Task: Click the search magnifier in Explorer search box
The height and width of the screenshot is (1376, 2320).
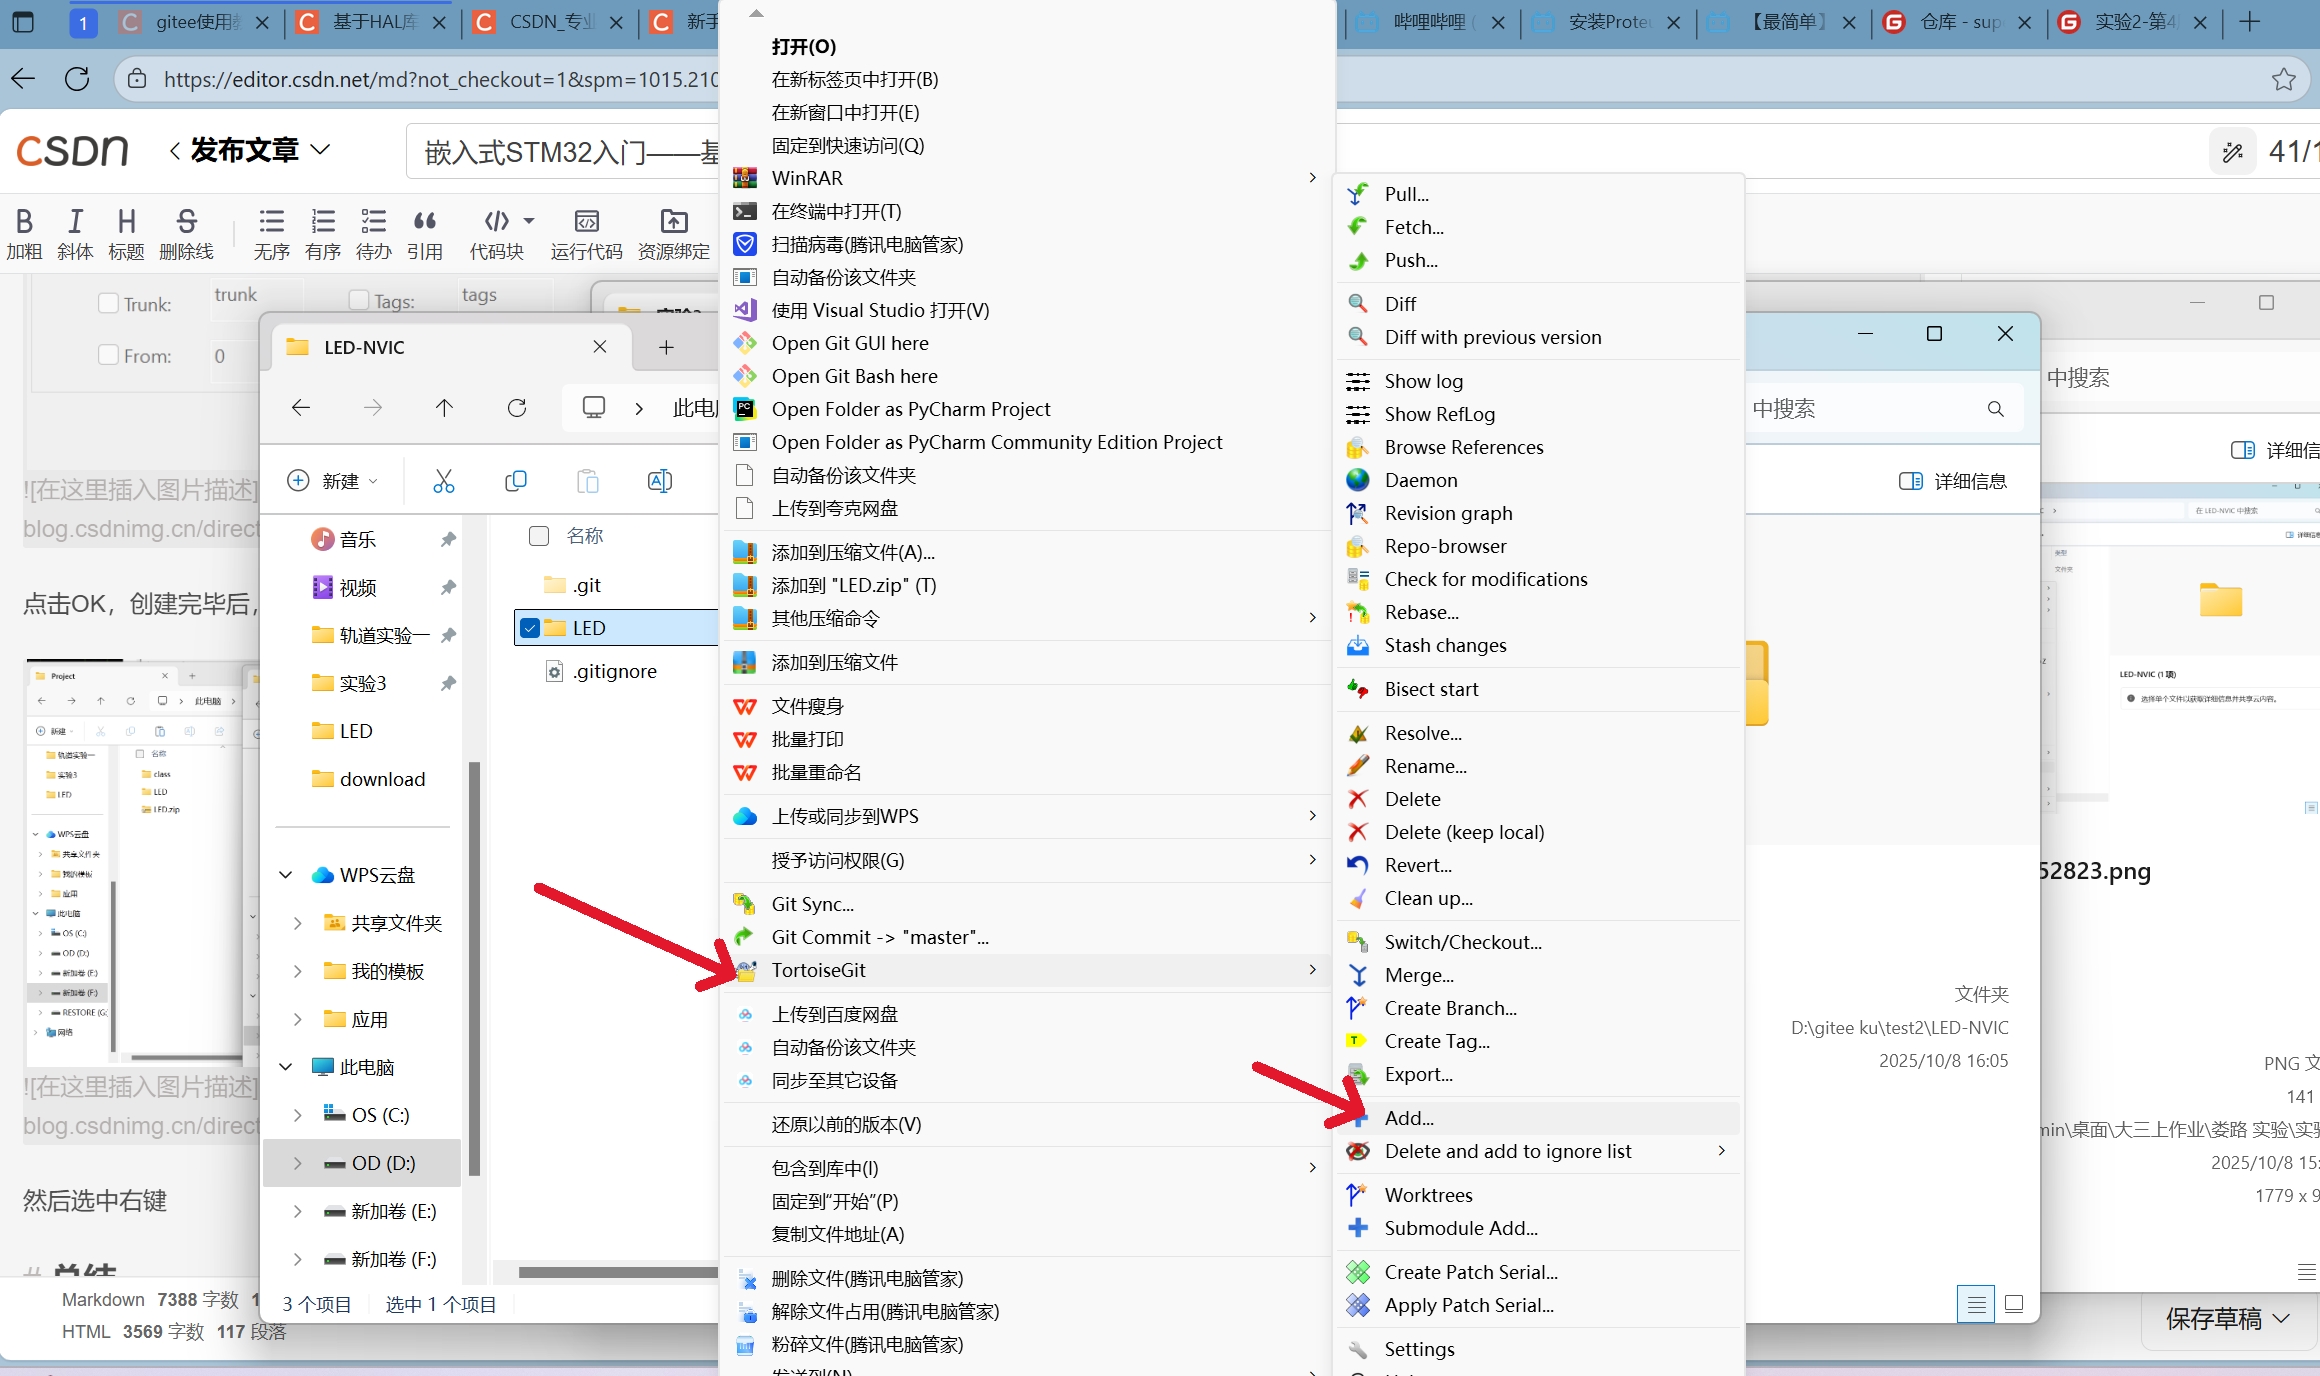Action: (x=1995, y=408)
